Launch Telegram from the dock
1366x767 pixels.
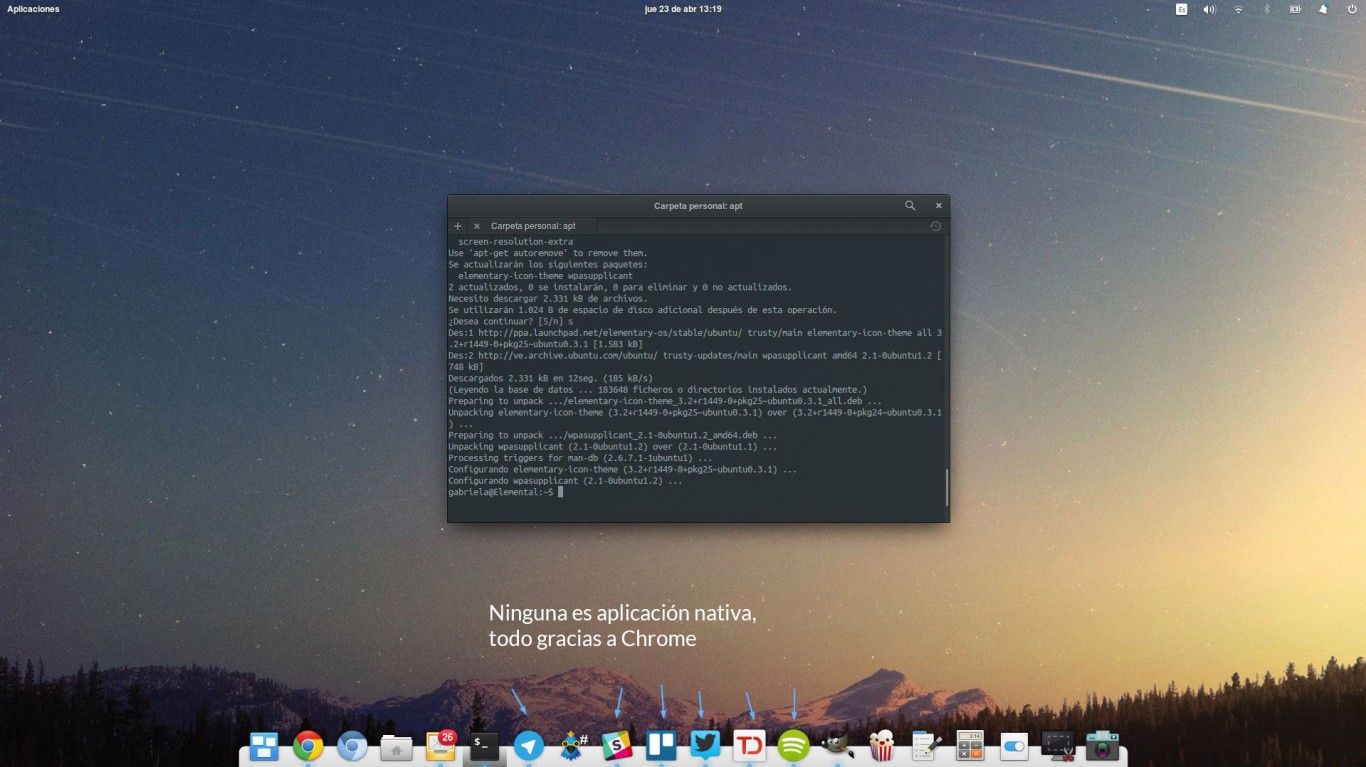click(529, 745)
